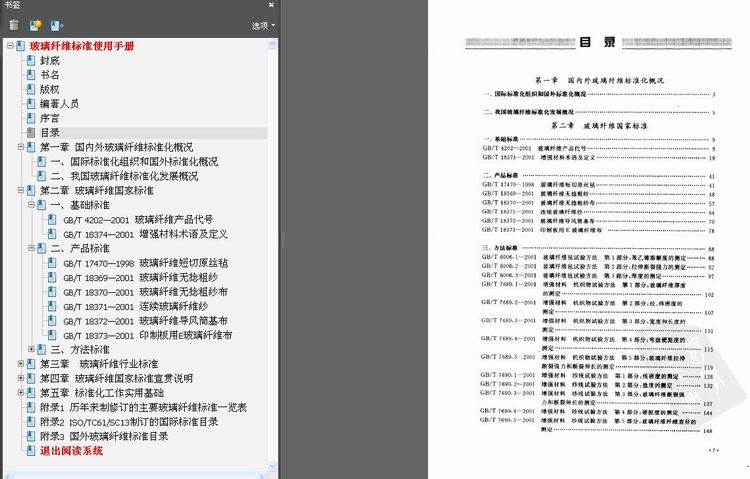
Task: Click bookmark icon beside GB/T 17470—1998
Action: (52, 263)
